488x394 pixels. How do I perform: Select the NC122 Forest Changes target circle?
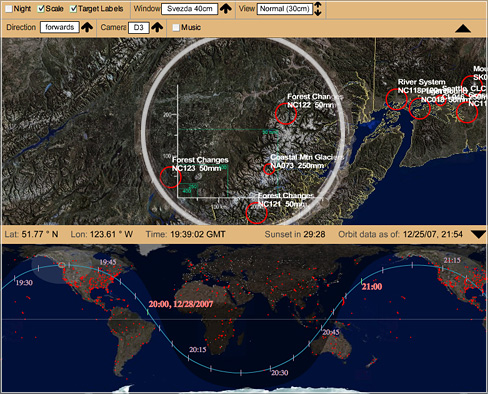(286, 114)
